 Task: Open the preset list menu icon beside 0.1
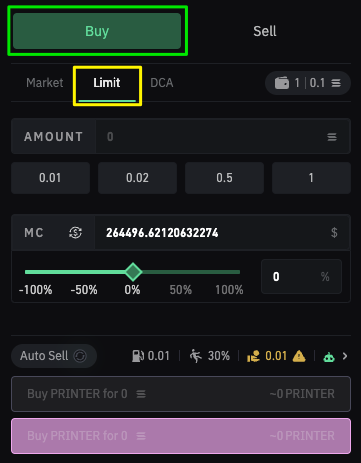click(x=336, y=83)
